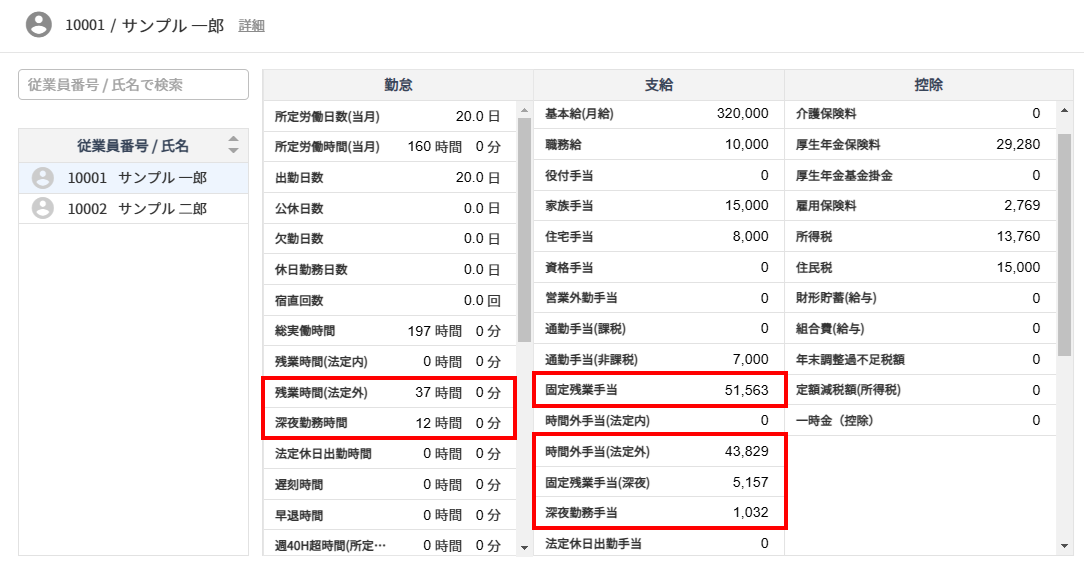Select employee 10001 サンプル 一郎 in list
This screenshot has width=1084, height=564.
(x=133, y=178)
